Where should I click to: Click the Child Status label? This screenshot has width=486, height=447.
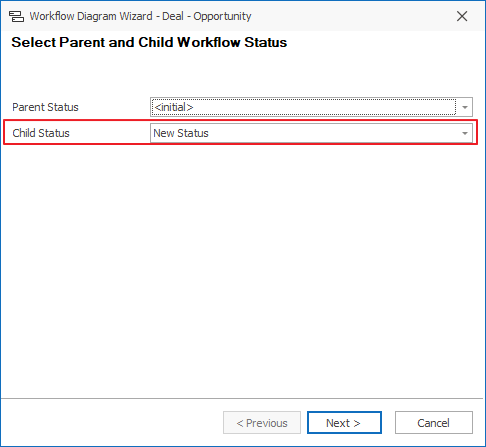(x=41, y=133)
